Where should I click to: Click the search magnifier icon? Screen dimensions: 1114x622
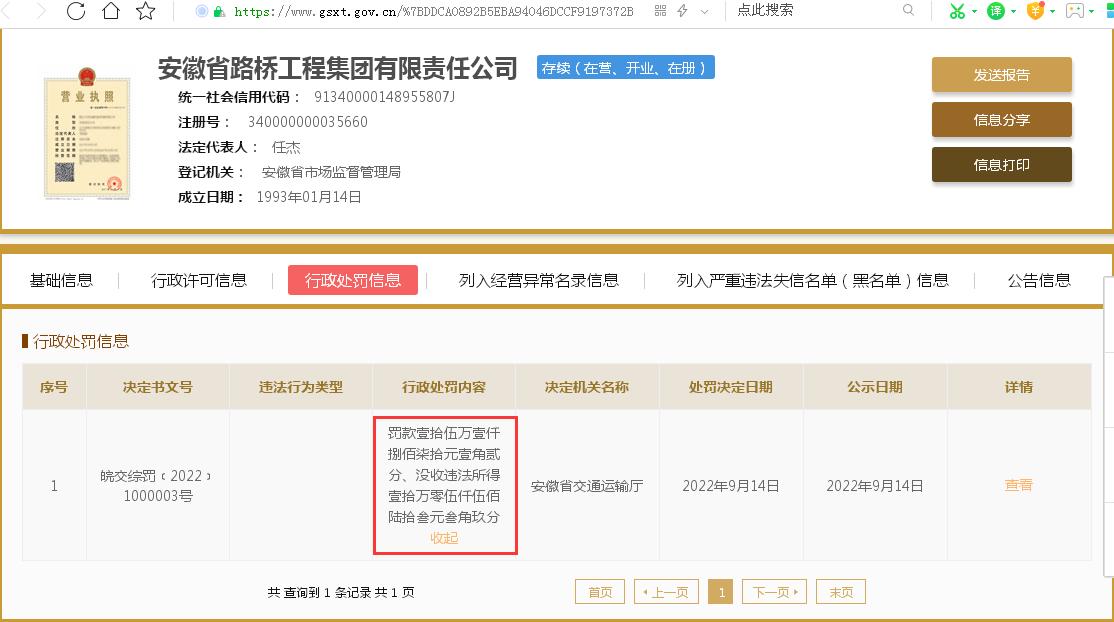tap(908, 10)
